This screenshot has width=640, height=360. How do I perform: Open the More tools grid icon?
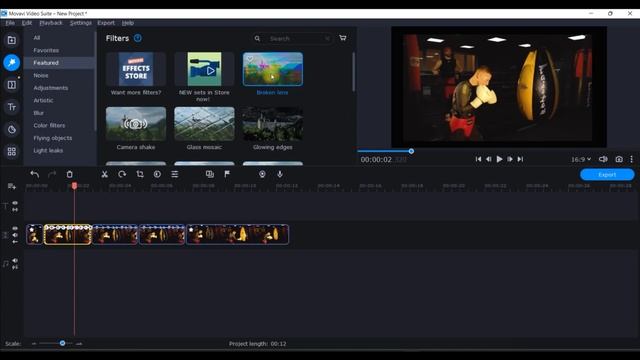(x=11, y=152)
